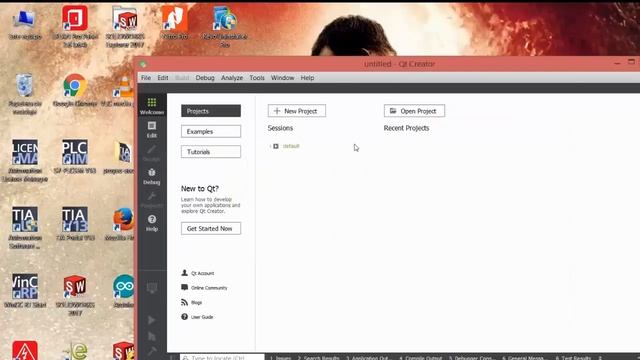The height and width of the screenshot is (360, 640).
Task: Open the Tools menu
Action: (x=257, y=78)
